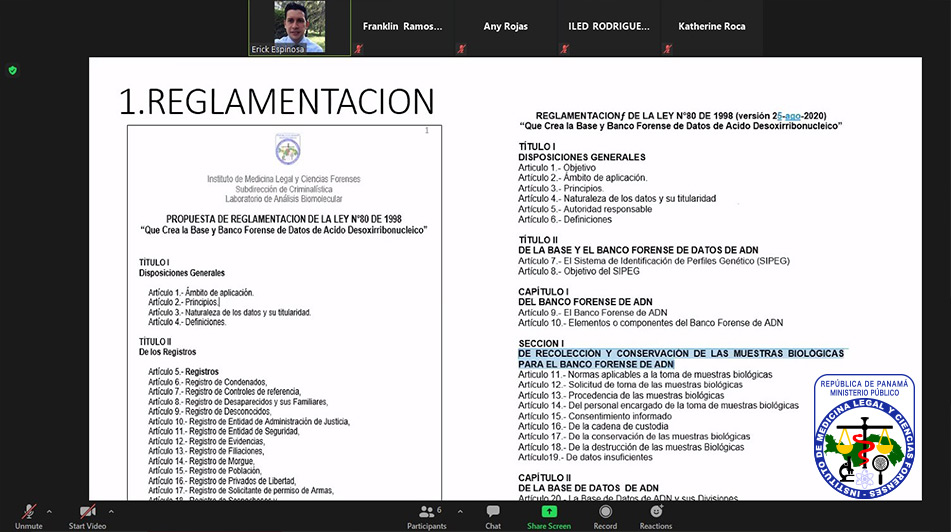951x532 pixels.
Task: Click 'Artículo19.- De datos insuficientes'
Action: coord(585,457)
